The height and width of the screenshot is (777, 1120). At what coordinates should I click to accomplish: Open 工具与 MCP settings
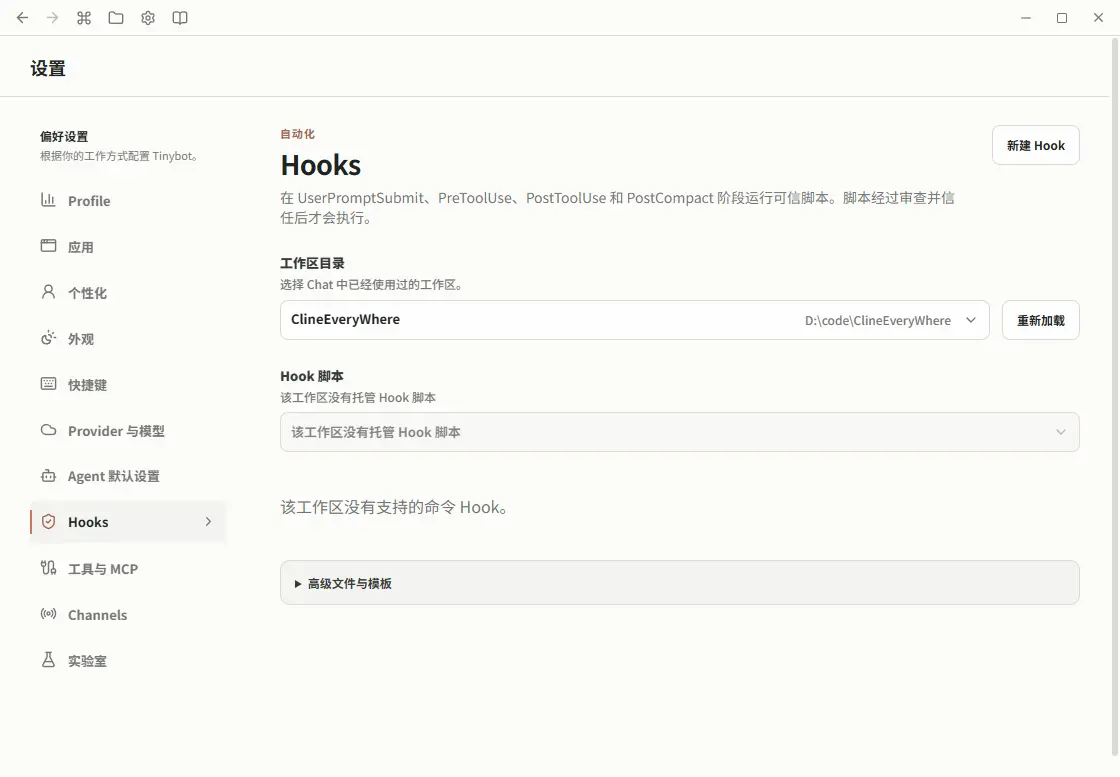(x=128, y=568)
